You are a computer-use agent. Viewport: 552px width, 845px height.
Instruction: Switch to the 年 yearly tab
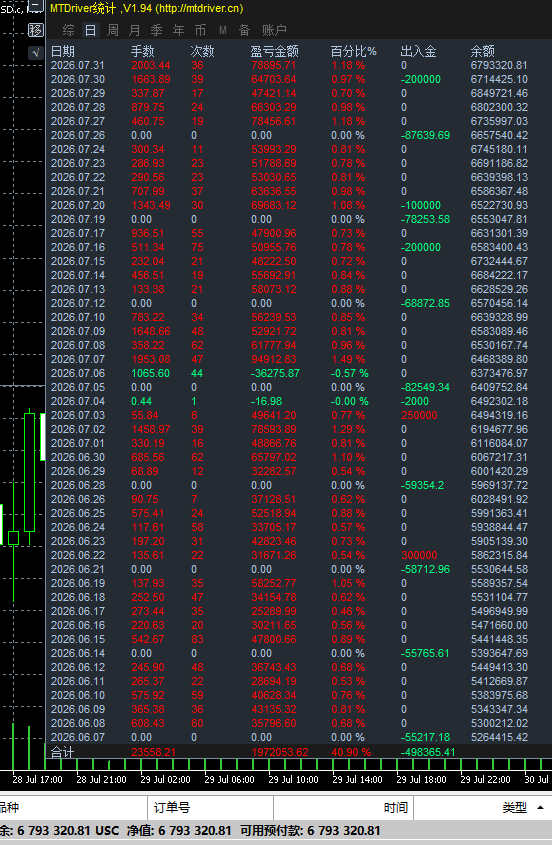178,30
